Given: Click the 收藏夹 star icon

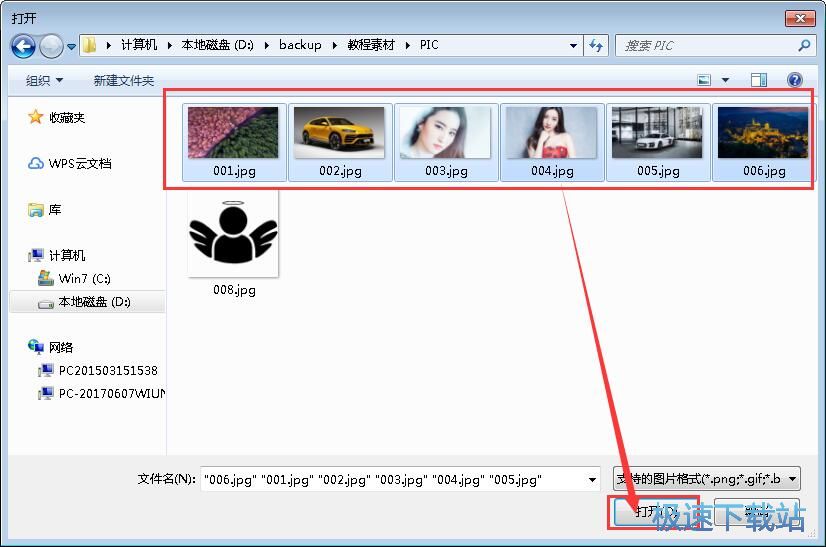Looking at the screenshot, I should (x=35, y=117).
